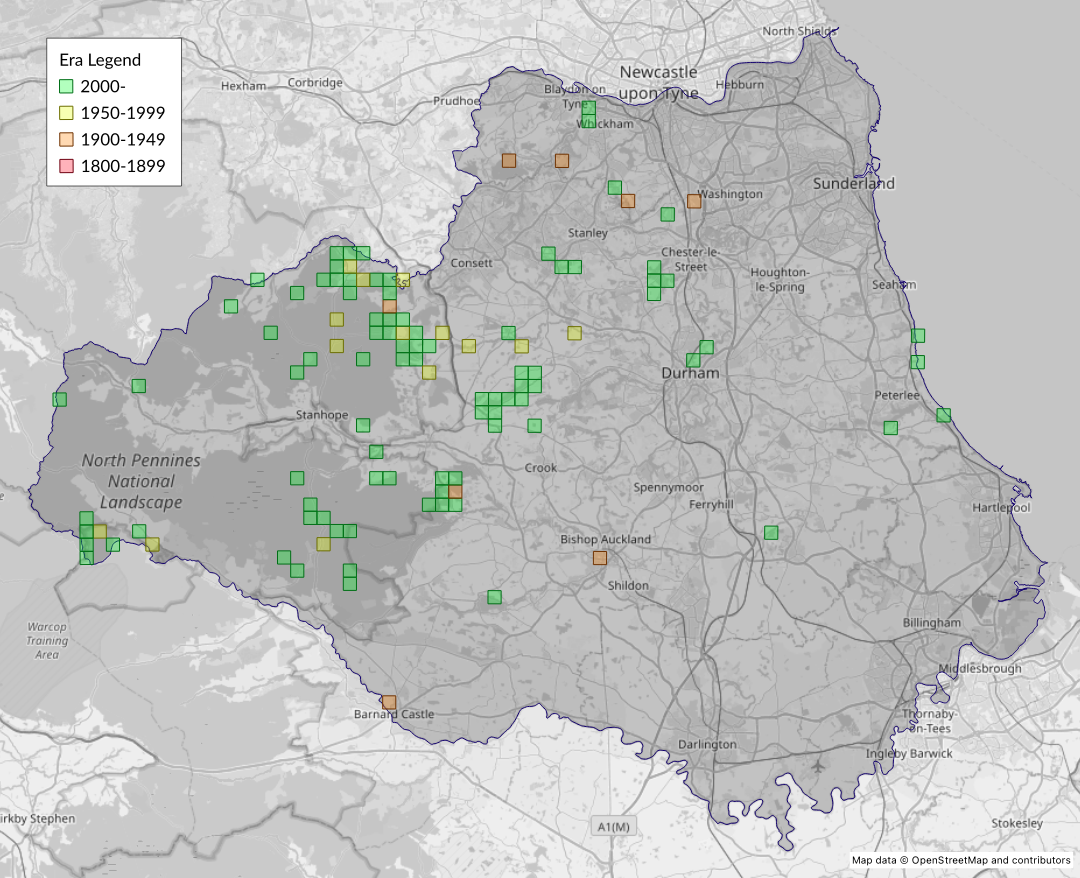Click the North Pennines National Landscape label

[141, 481]
